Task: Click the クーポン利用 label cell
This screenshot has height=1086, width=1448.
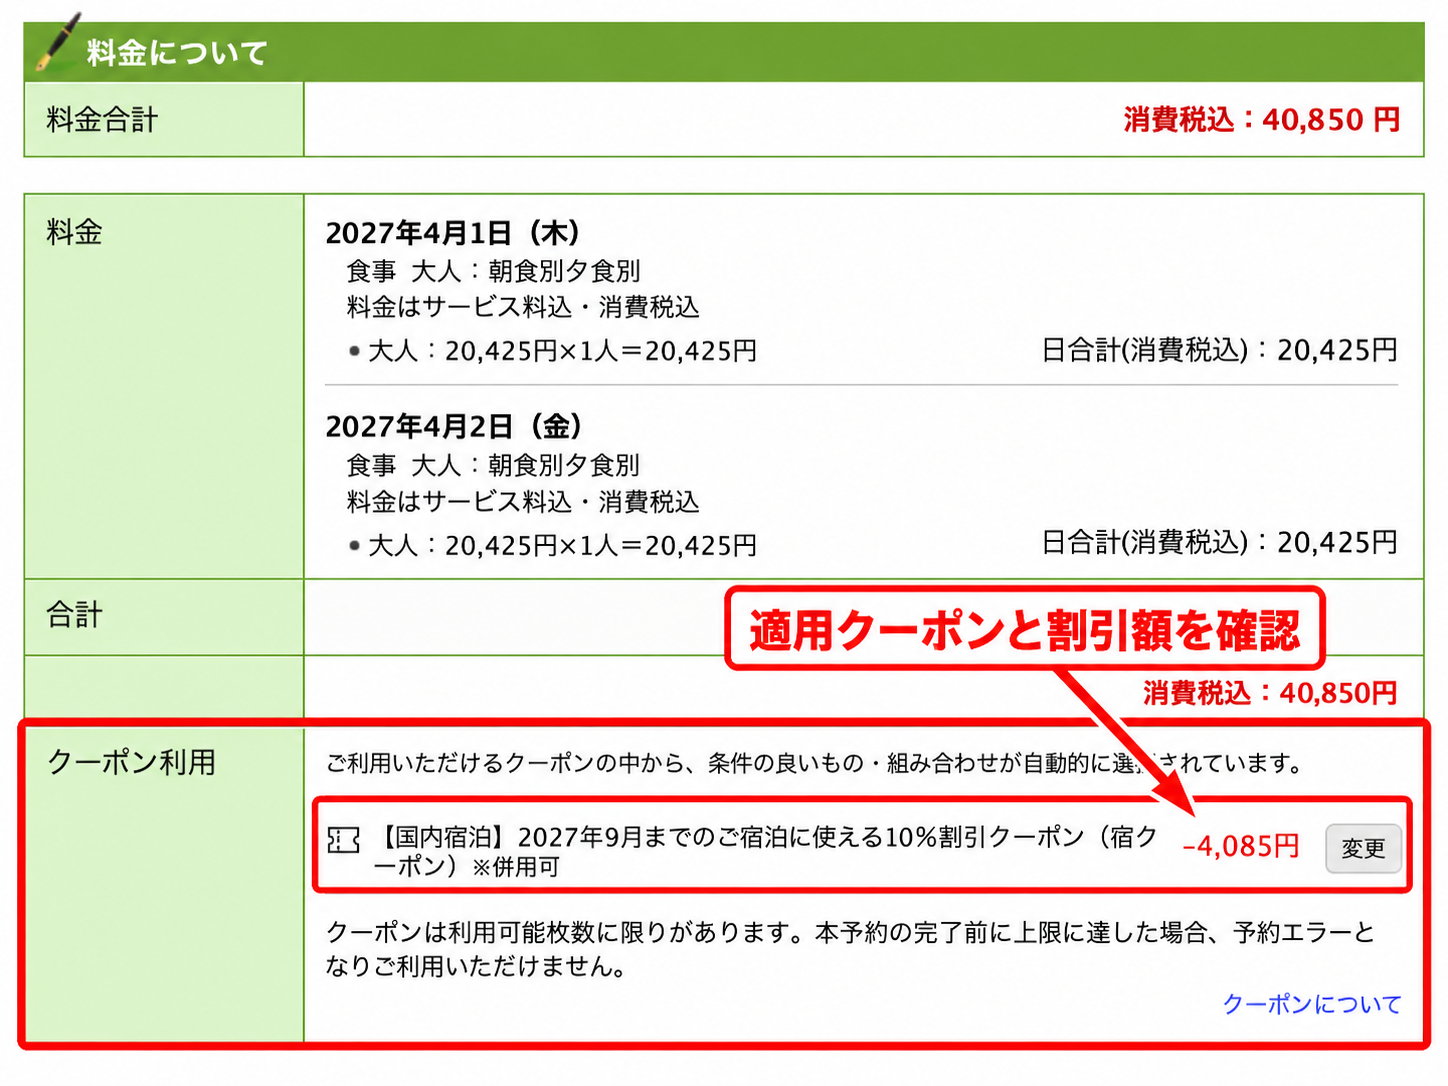Action: point(164,884)
